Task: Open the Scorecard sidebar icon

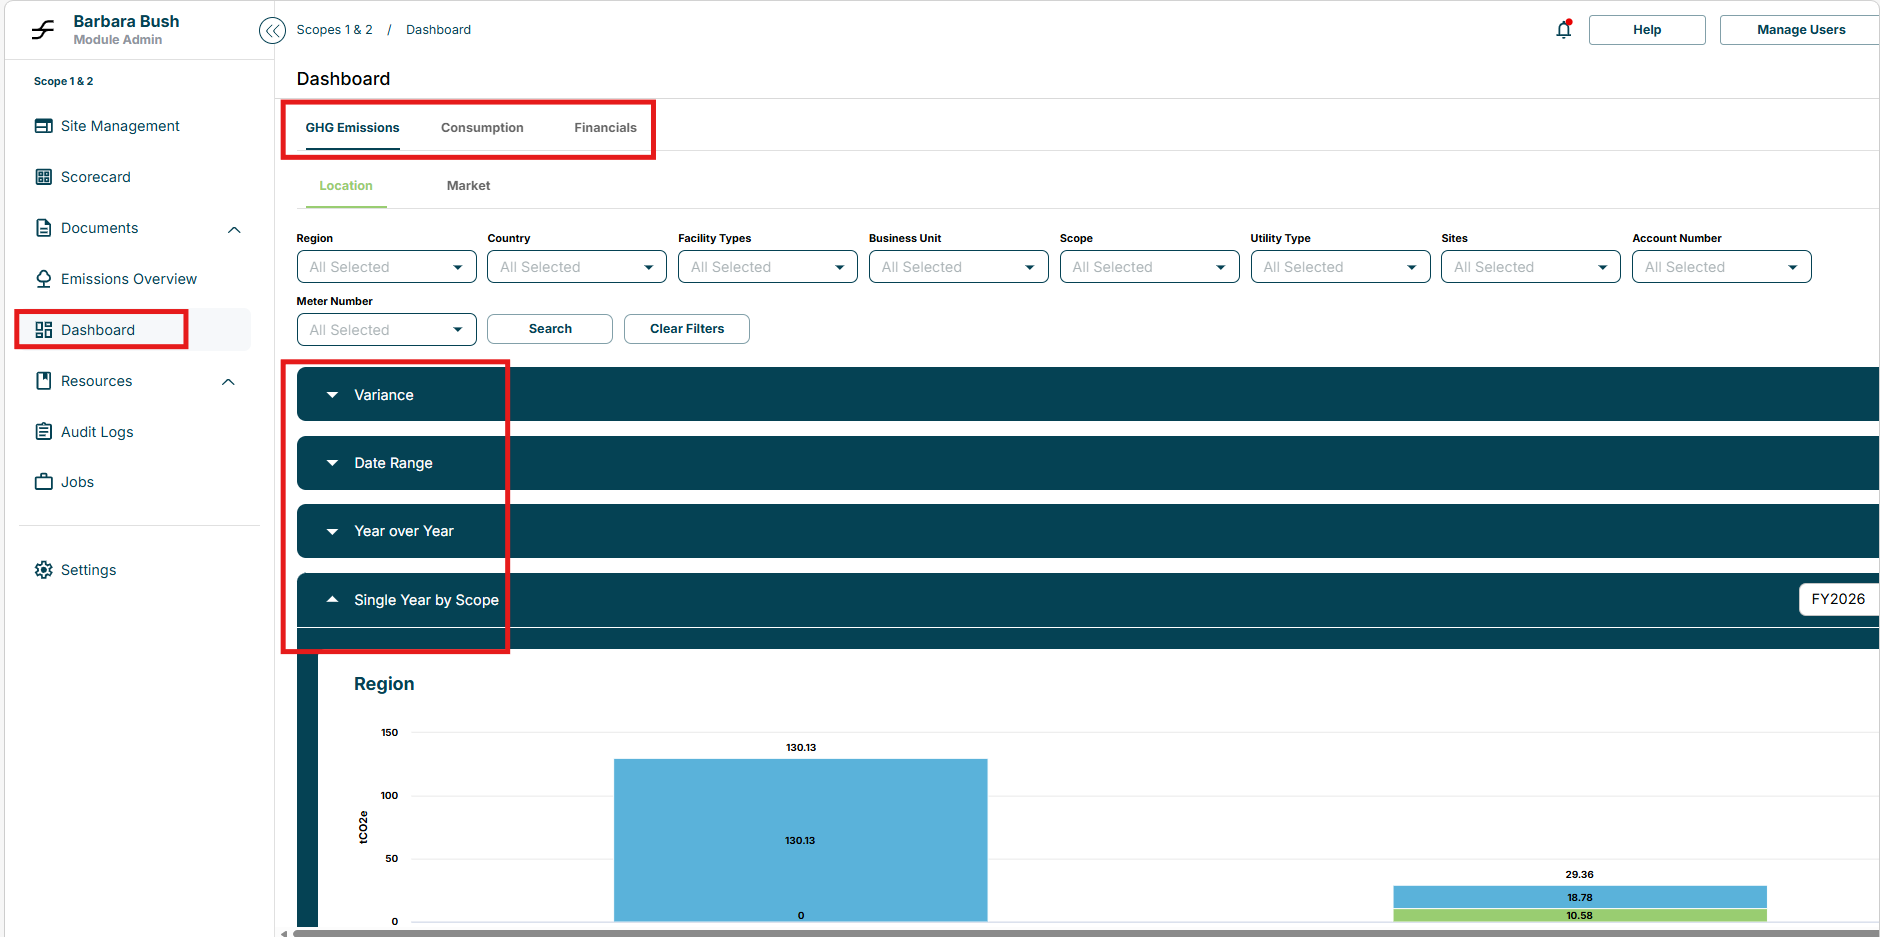Action: click(x=44, y=177)
